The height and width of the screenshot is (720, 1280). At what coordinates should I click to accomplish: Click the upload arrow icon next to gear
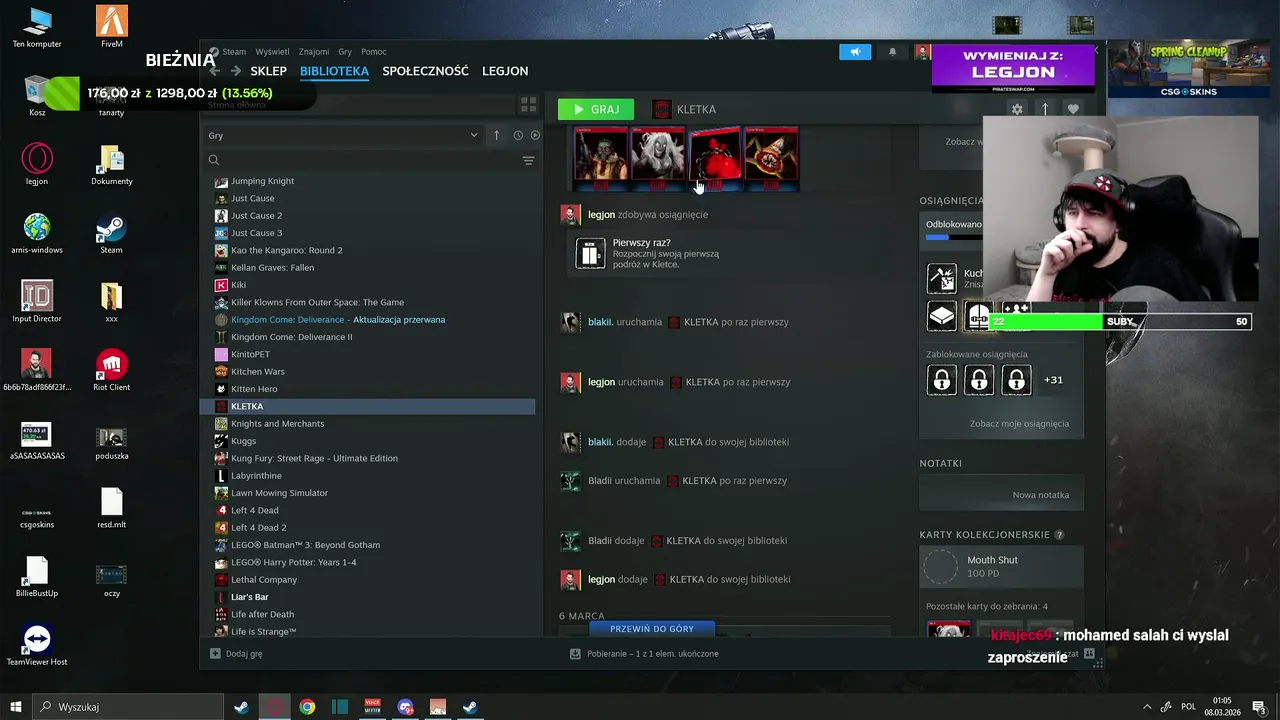[x=1045, y=109]
